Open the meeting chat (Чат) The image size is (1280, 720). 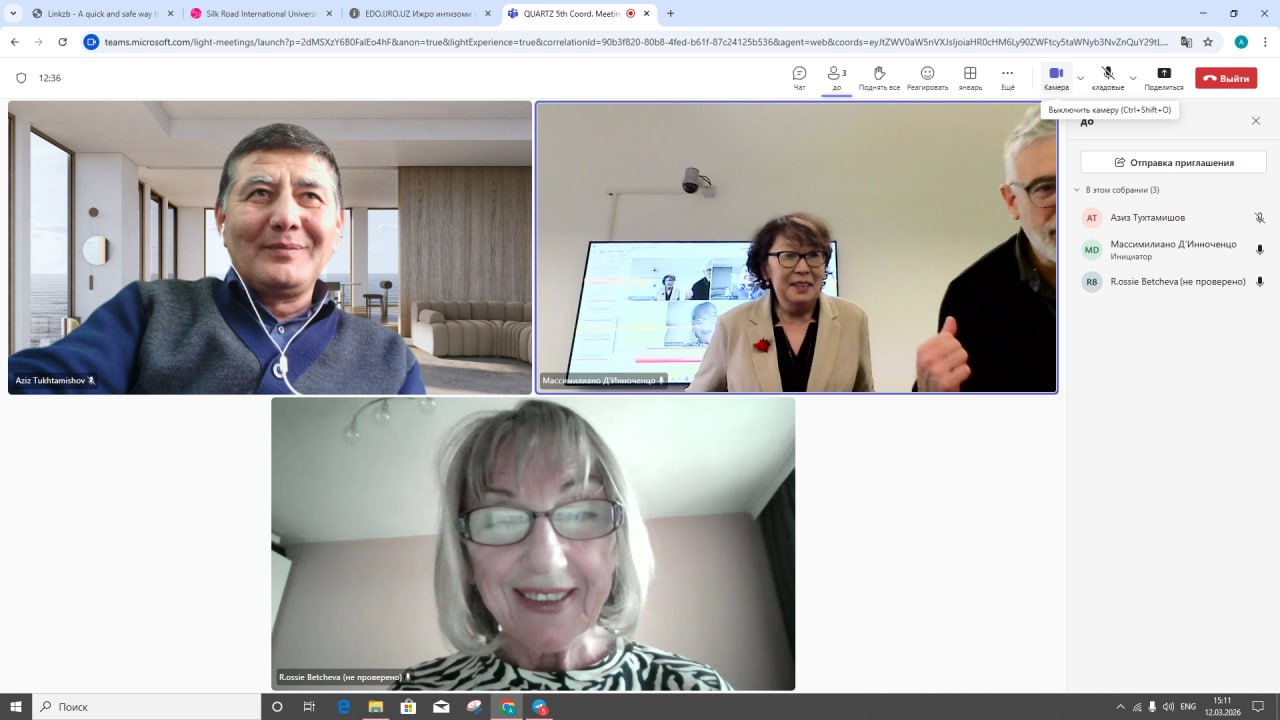(799, 75)
